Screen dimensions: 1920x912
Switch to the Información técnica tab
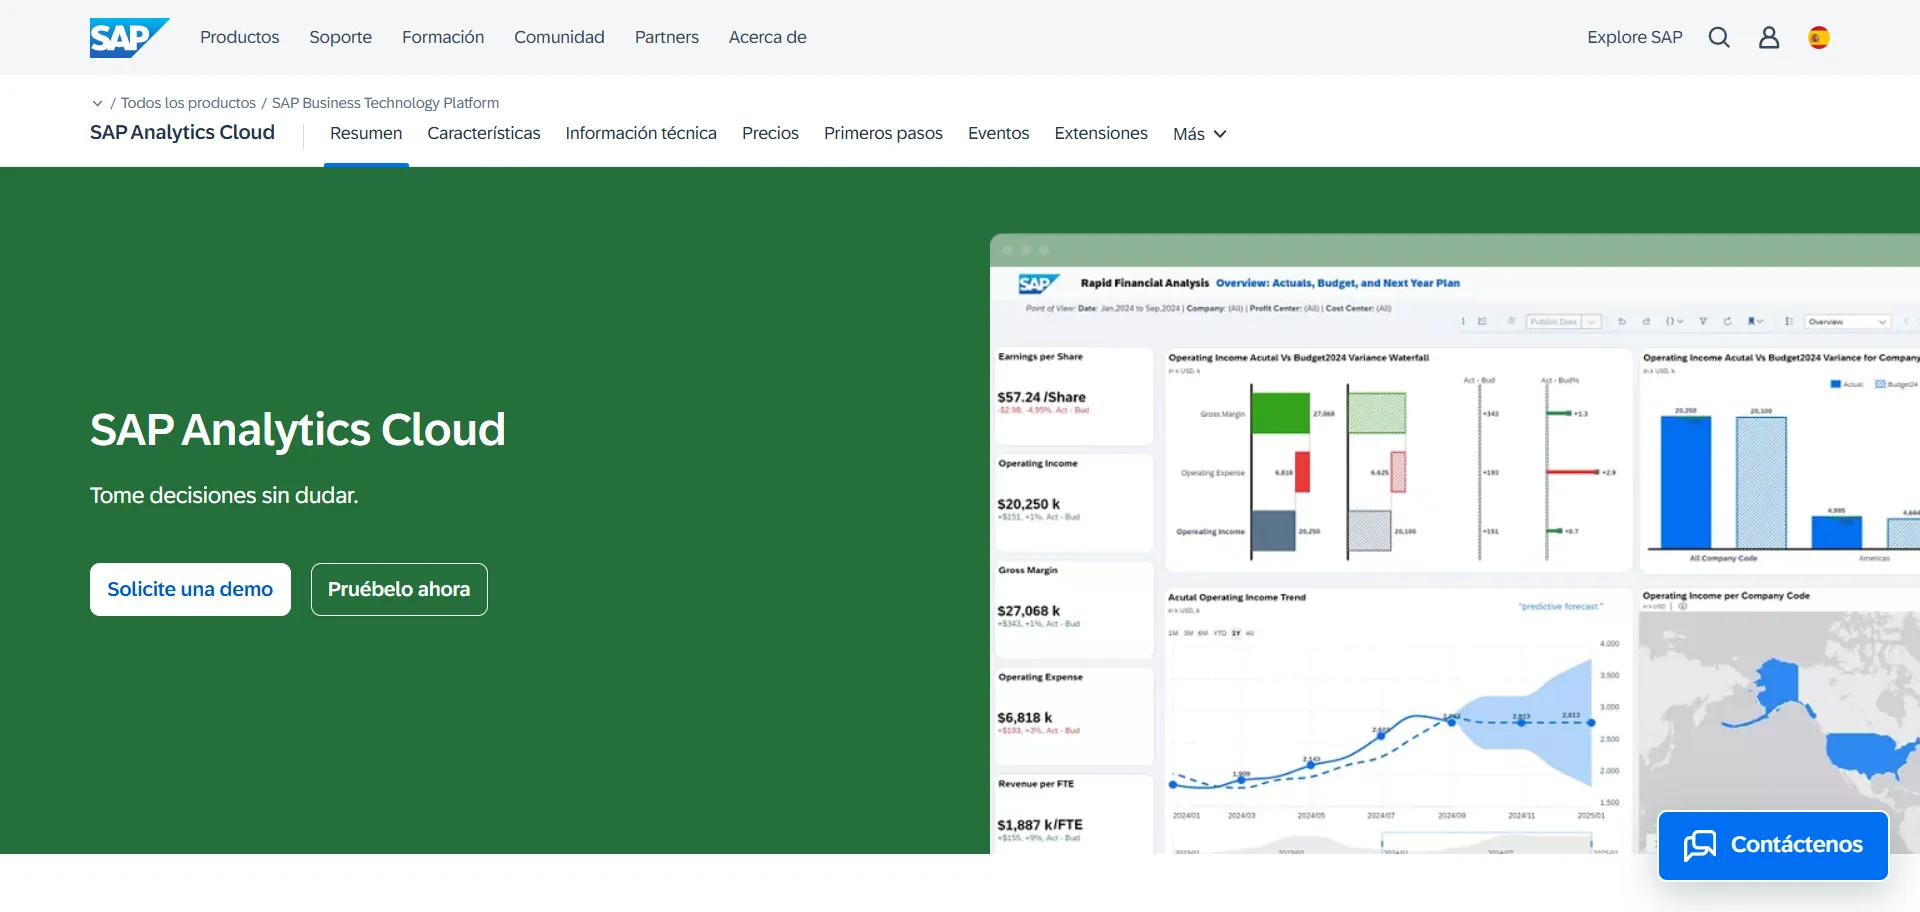(x=641, y=133)
